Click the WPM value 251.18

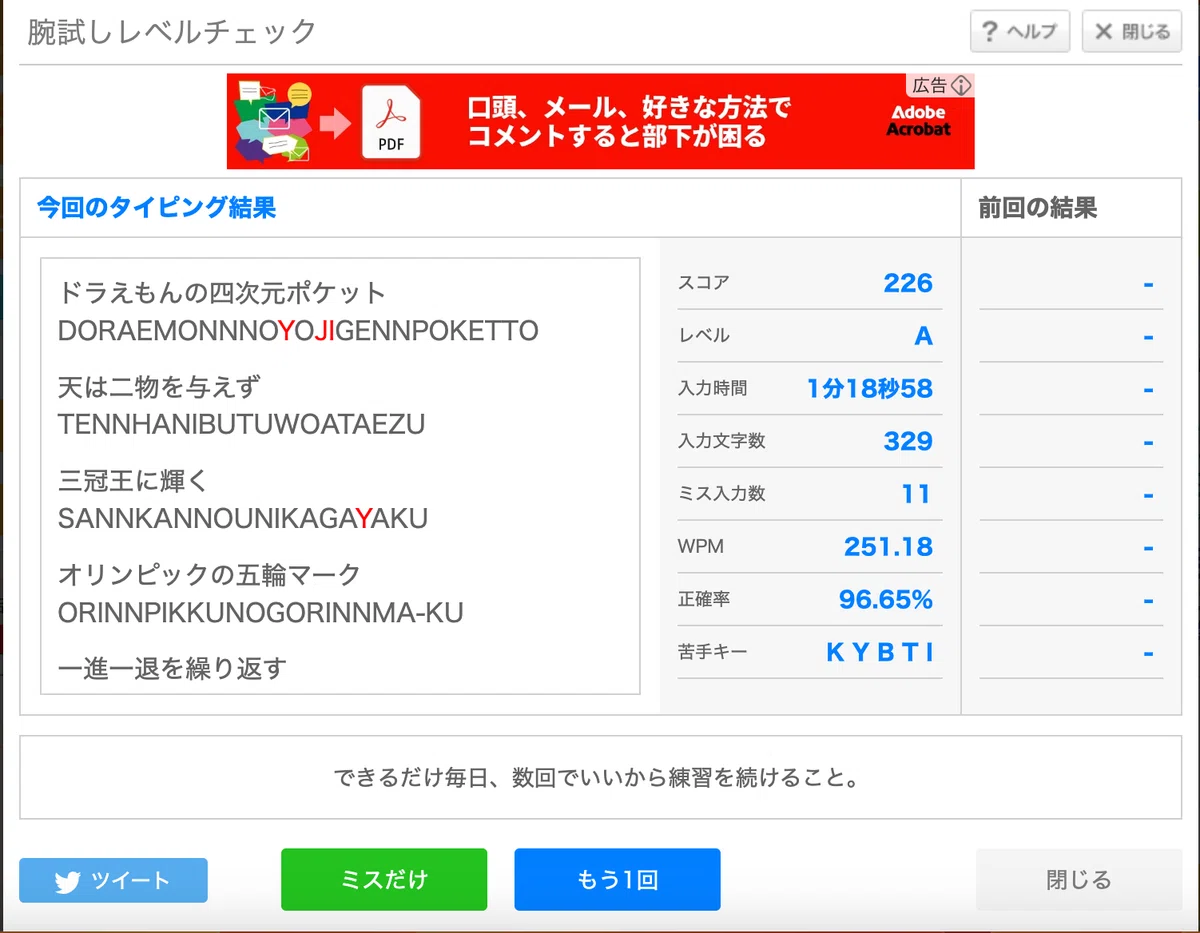[x=888, y=547]
